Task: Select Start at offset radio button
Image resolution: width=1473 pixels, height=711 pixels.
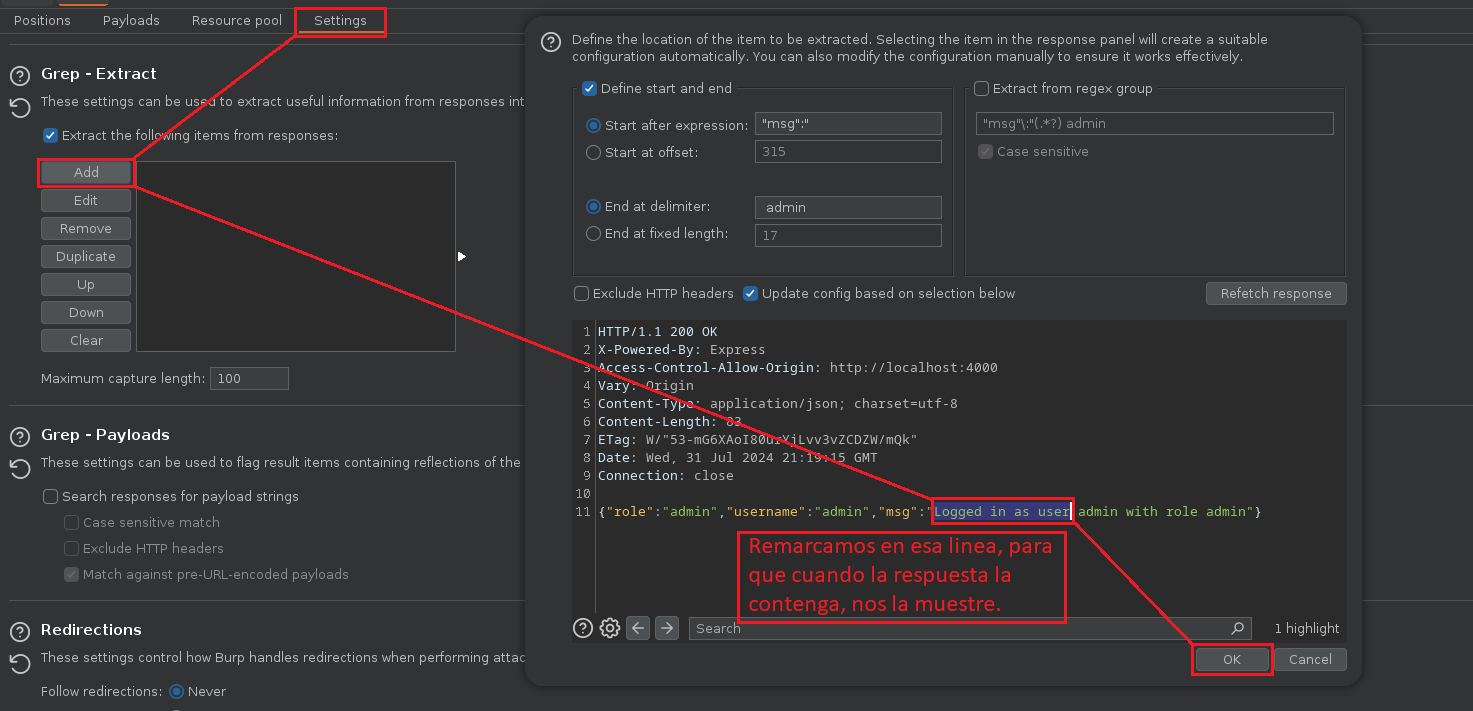Action: point(594,153)
